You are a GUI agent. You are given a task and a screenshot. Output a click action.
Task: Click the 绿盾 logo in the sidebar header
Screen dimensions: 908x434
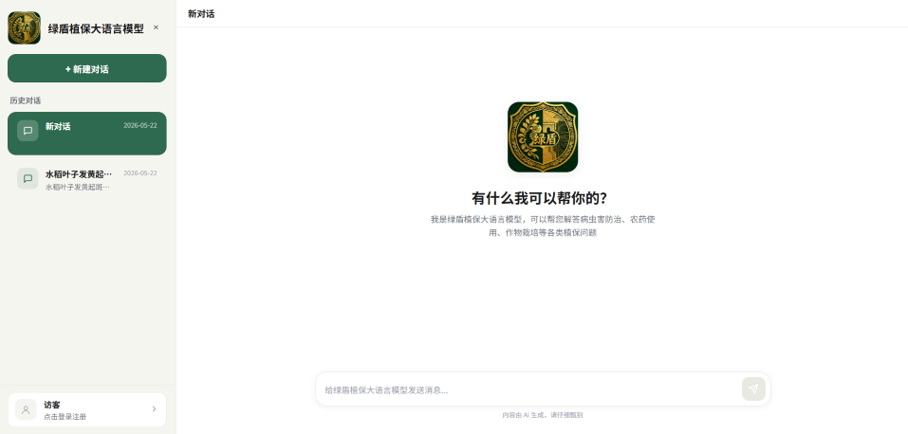tap(24, 28)
